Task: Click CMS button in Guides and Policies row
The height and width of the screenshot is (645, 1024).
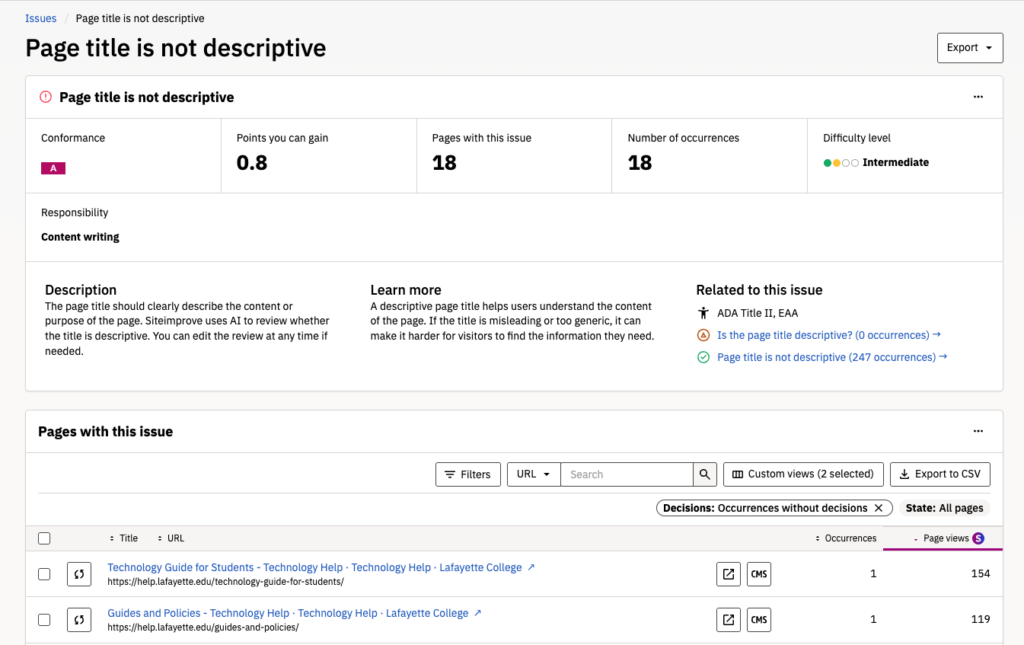Action: pos(759,620)
